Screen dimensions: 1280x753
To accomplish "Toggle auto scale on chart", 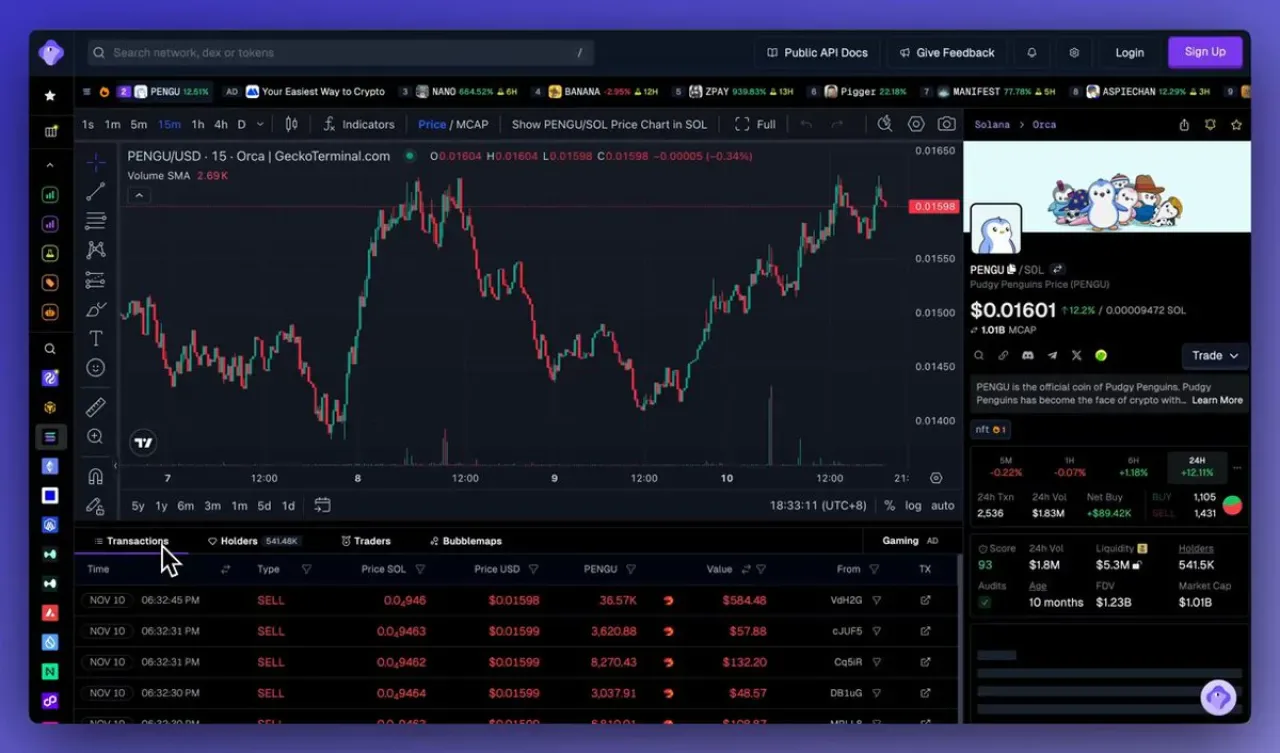I will [x=942, y=505].
